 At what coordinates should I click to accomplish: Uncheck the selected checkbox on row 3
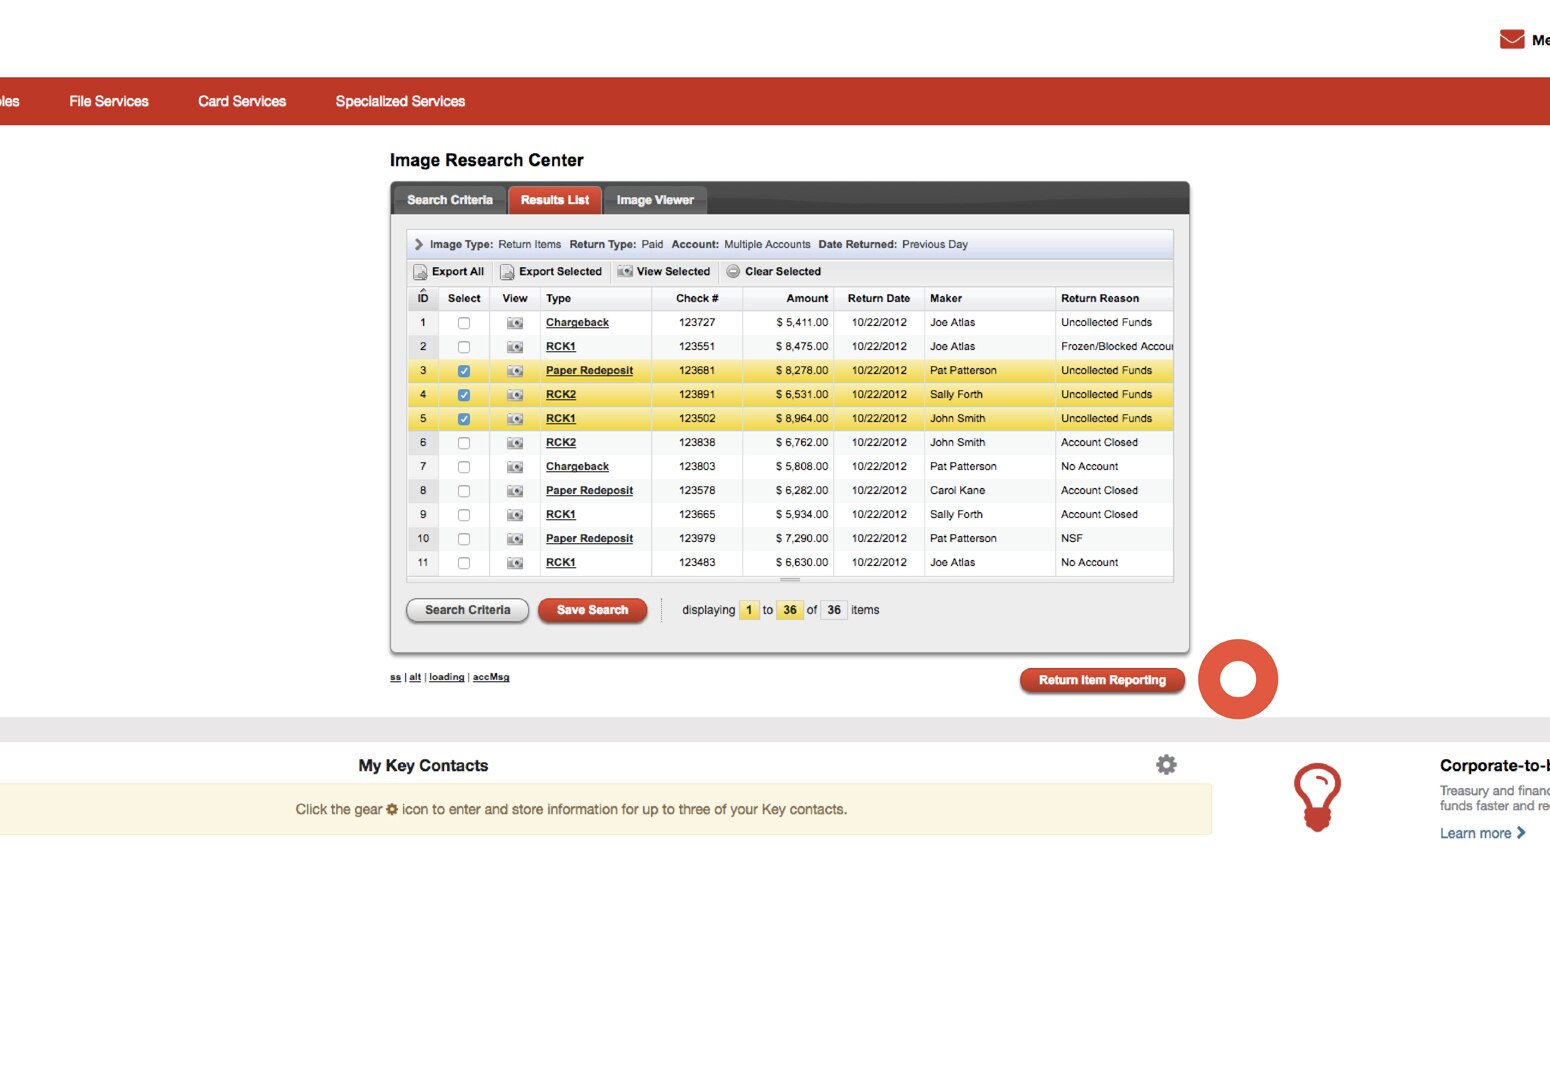pos(463,370)
